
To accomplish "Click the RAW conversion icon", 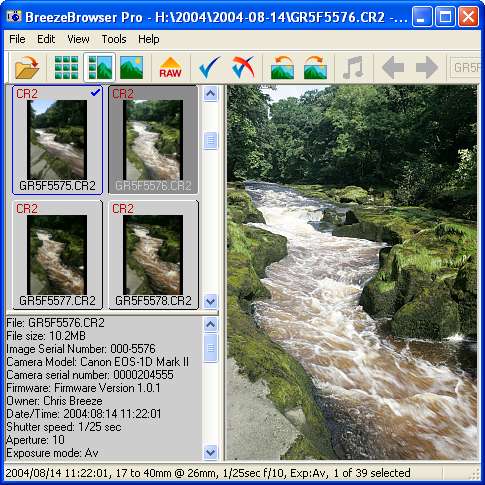I will pos(170,67).
